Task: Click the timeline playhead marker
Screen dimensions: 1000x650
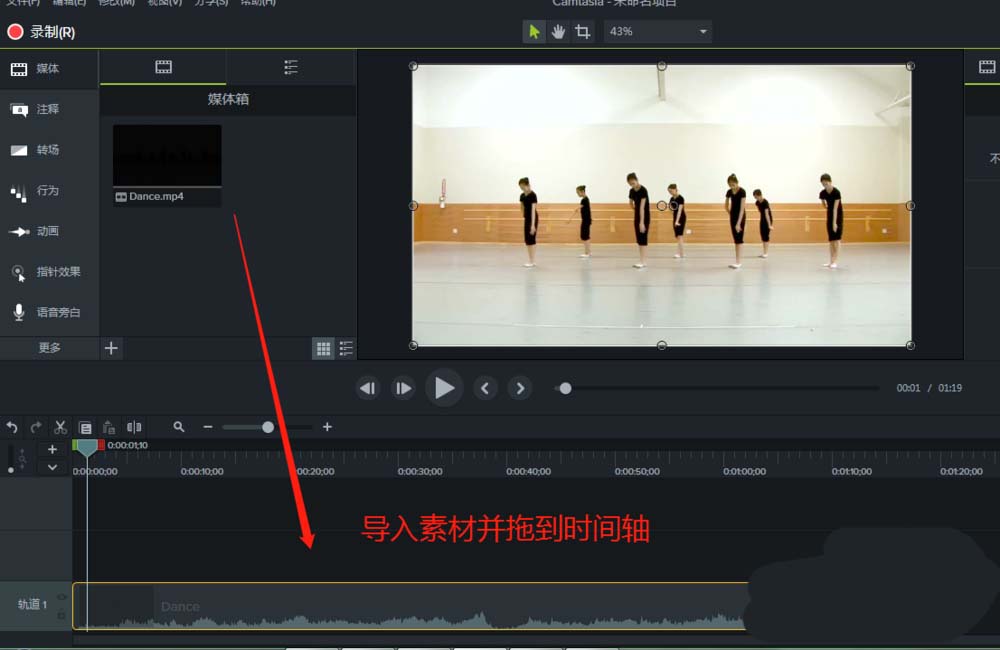Action: click(x=87, y=448)
